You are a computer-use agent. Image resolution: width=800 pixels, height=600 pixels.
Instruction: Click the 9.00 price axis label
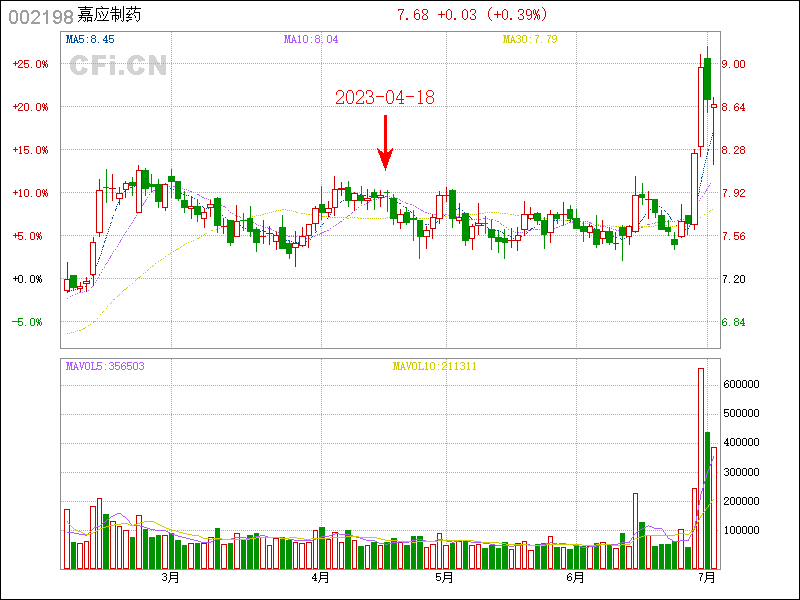pos(734,64)
